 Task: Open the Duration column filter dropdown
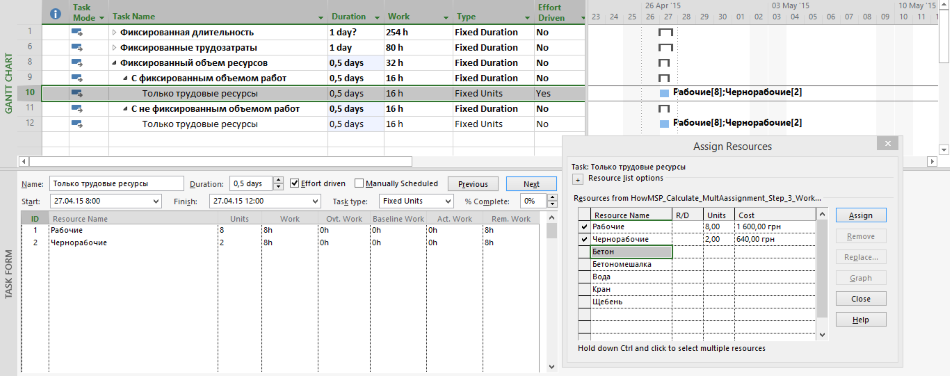click(377, 17)
